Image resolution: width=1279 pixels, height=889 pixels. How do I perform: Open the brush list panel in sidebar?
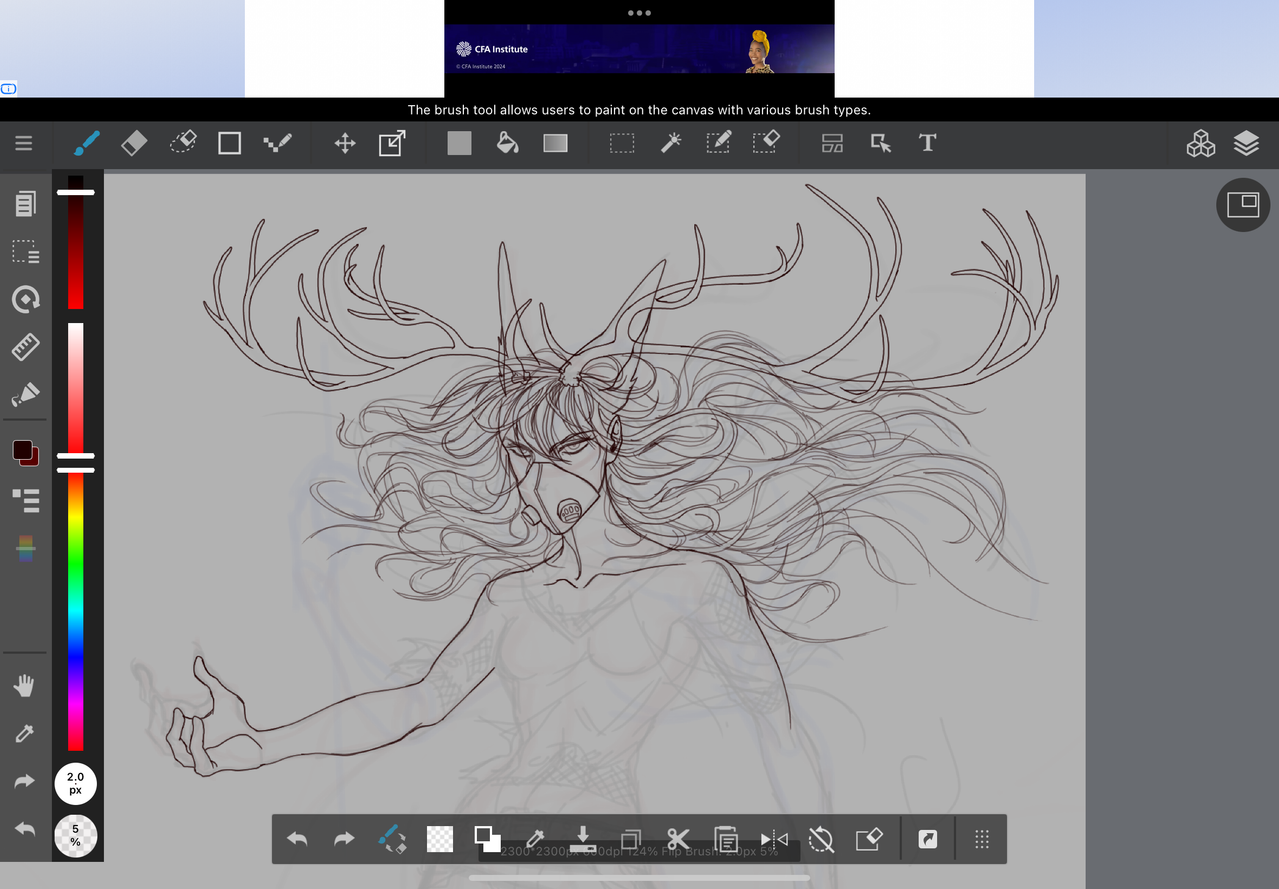pyautogui.click(x=25, y=501)
